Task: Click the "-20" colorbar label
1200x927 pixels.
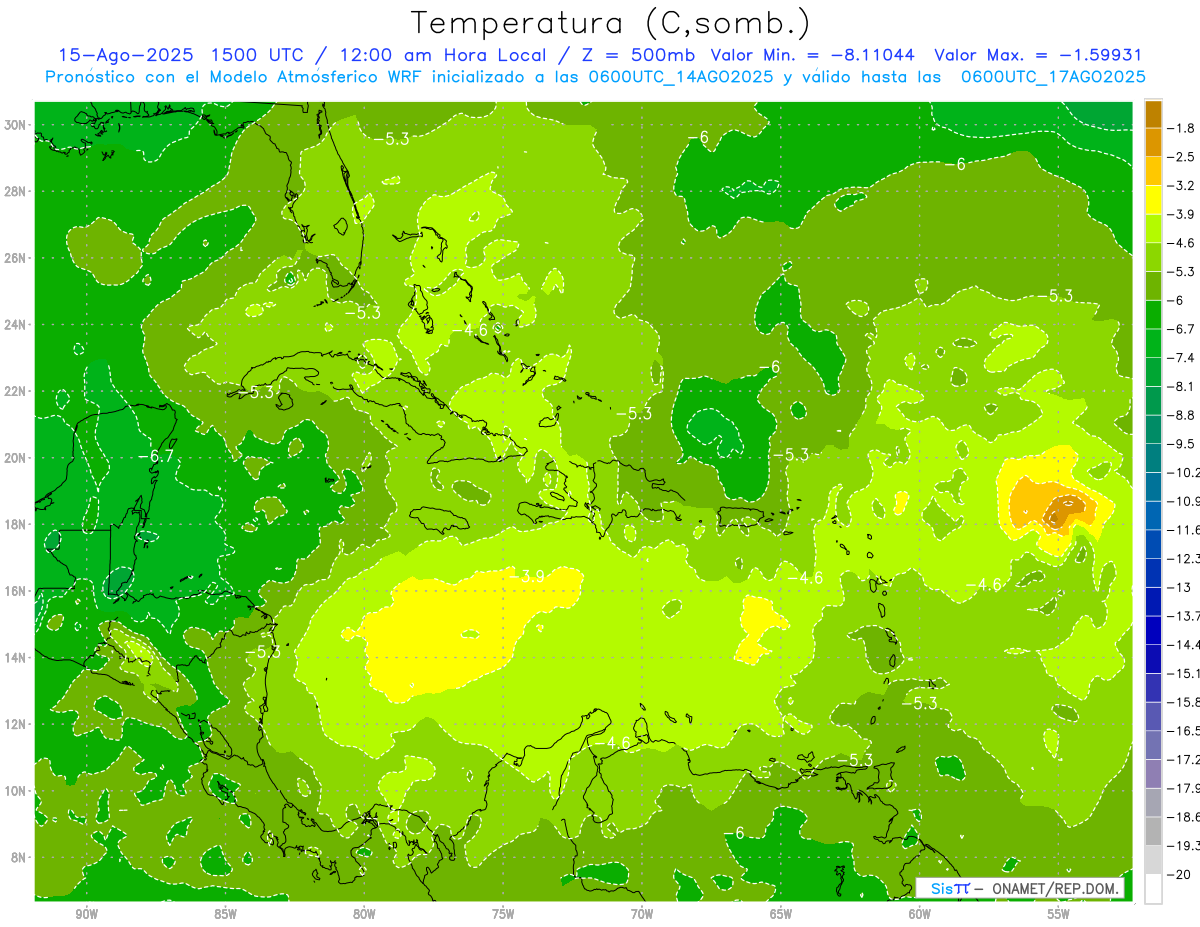Action: click(1181, 875)
